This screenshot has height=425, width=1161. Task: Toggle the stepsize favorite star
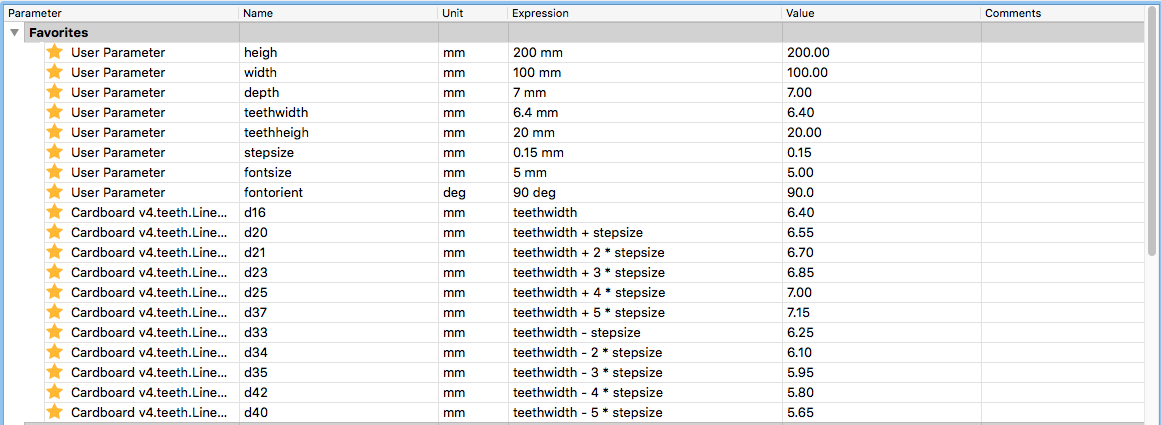(54, 152)
